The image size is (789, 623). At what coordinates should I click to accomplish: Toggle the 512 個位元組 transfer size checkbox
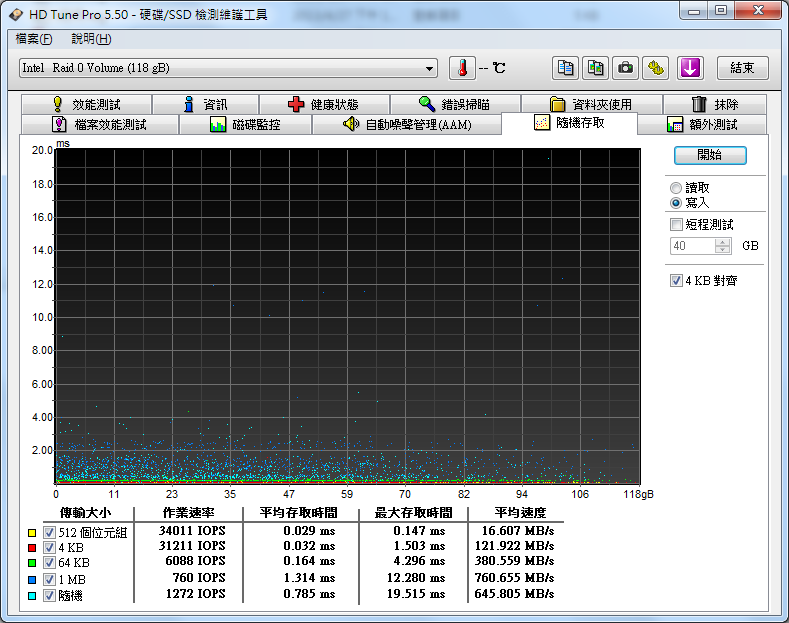[49, 532]
